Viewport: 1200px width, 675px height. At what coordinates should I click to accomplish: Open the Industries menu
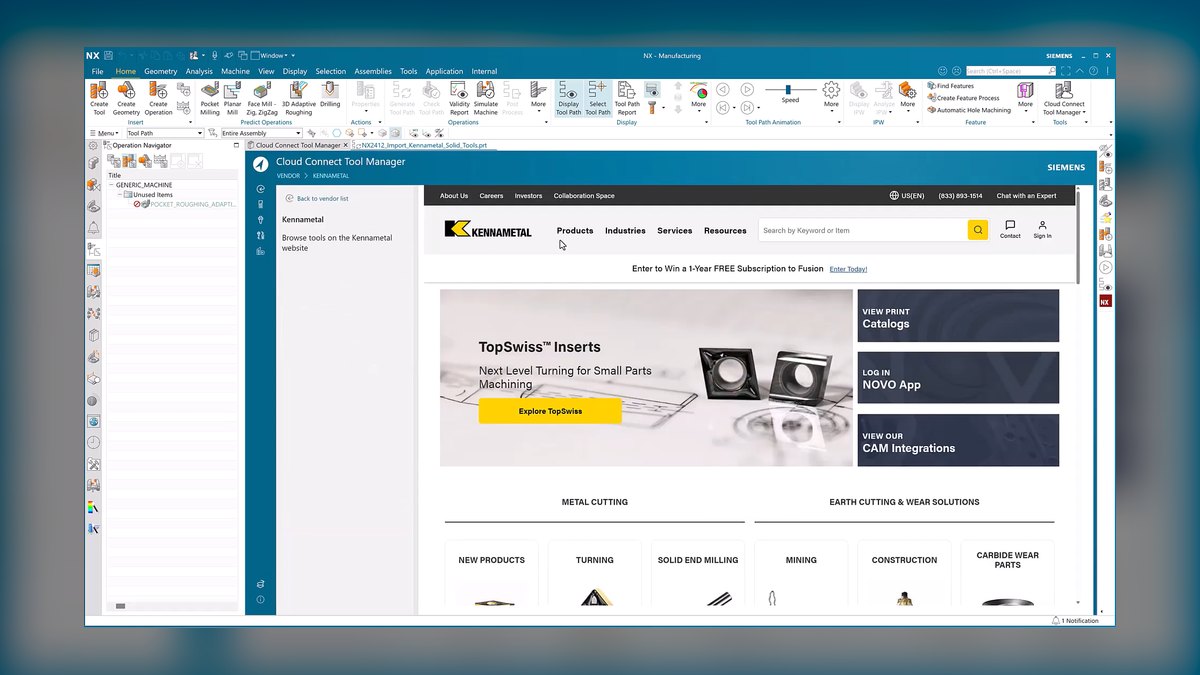pos(625,230)
